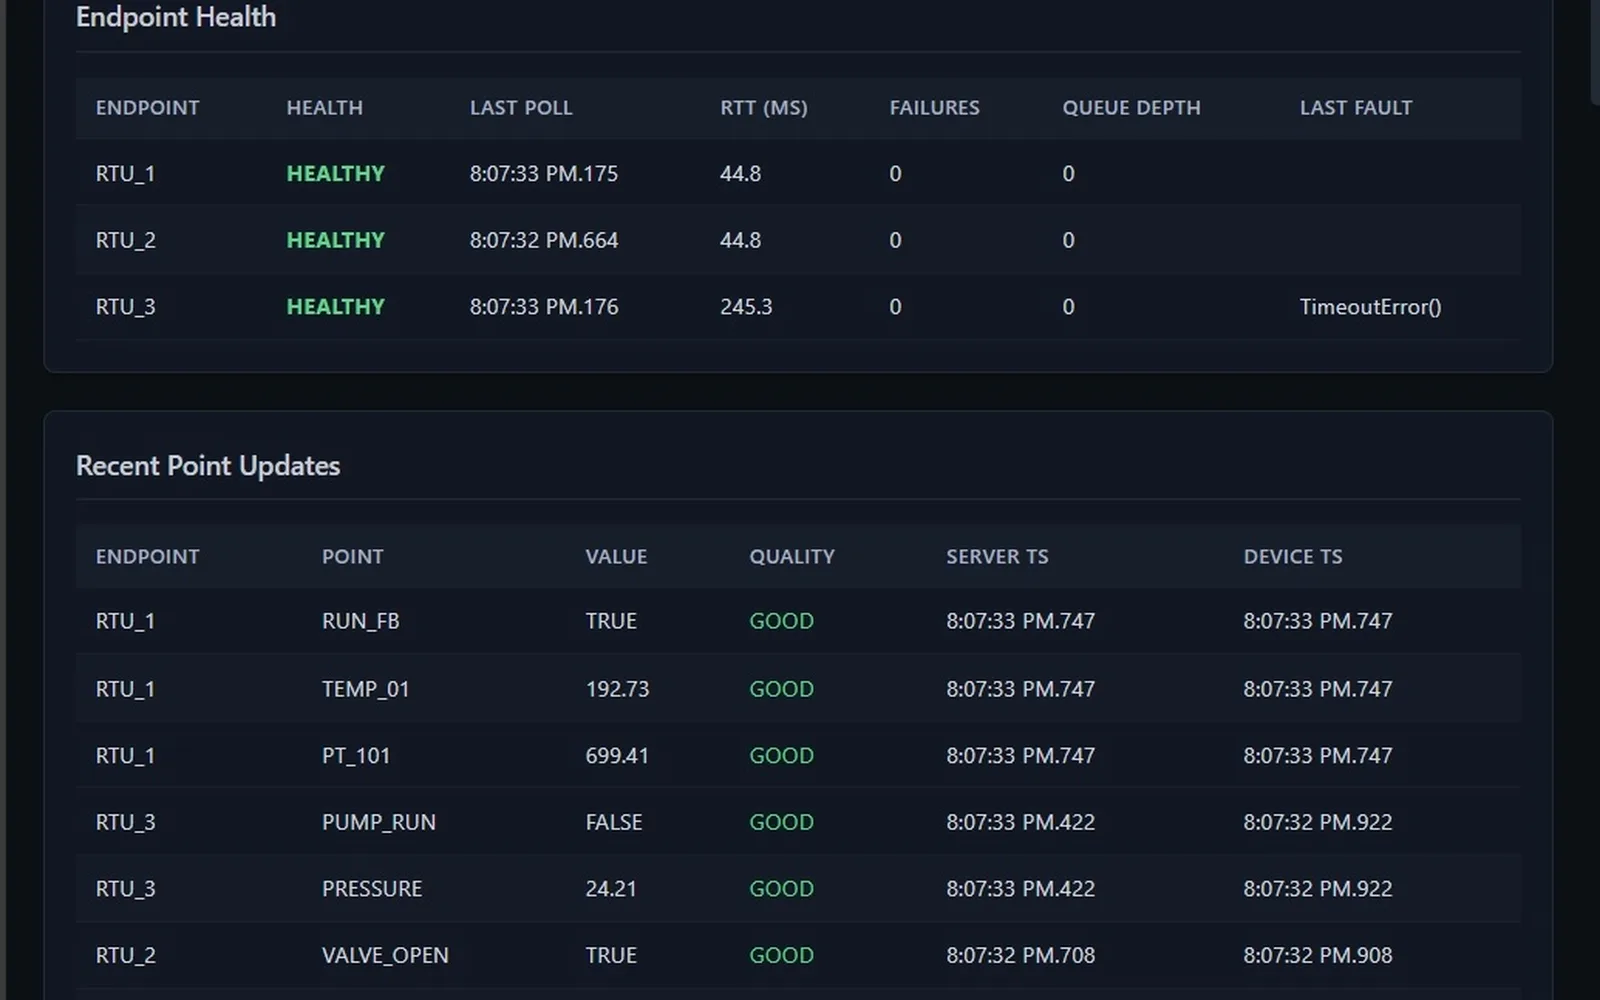Sort by the LAST POLL column header
Screen dimensions: 1600x1000
521,108
